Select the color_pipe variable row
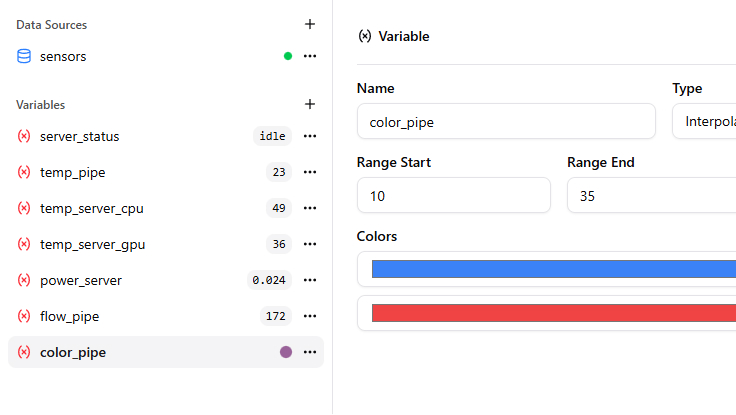 [x=166, y=352]
